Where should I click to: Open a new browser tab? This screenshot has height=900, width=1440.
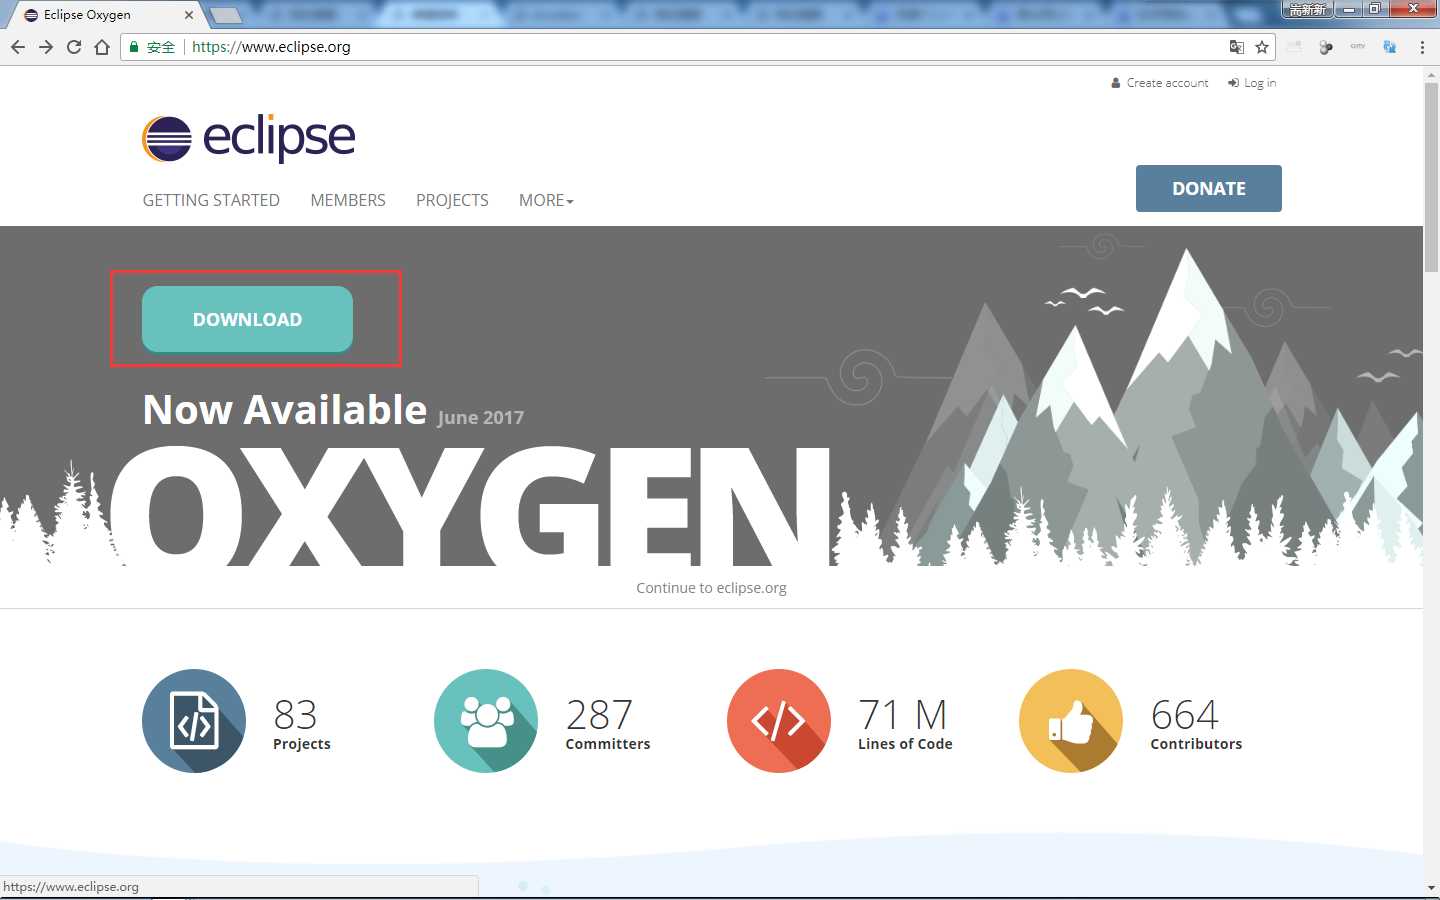point(226,15)
